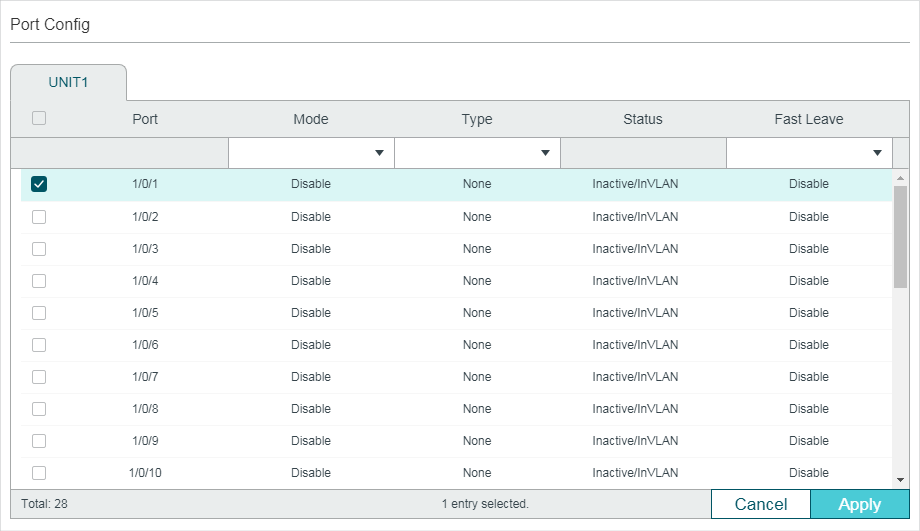Viewport: 920px width, 531px height.
Task: Click the Status column header
Action: click(x=643, y=119)
